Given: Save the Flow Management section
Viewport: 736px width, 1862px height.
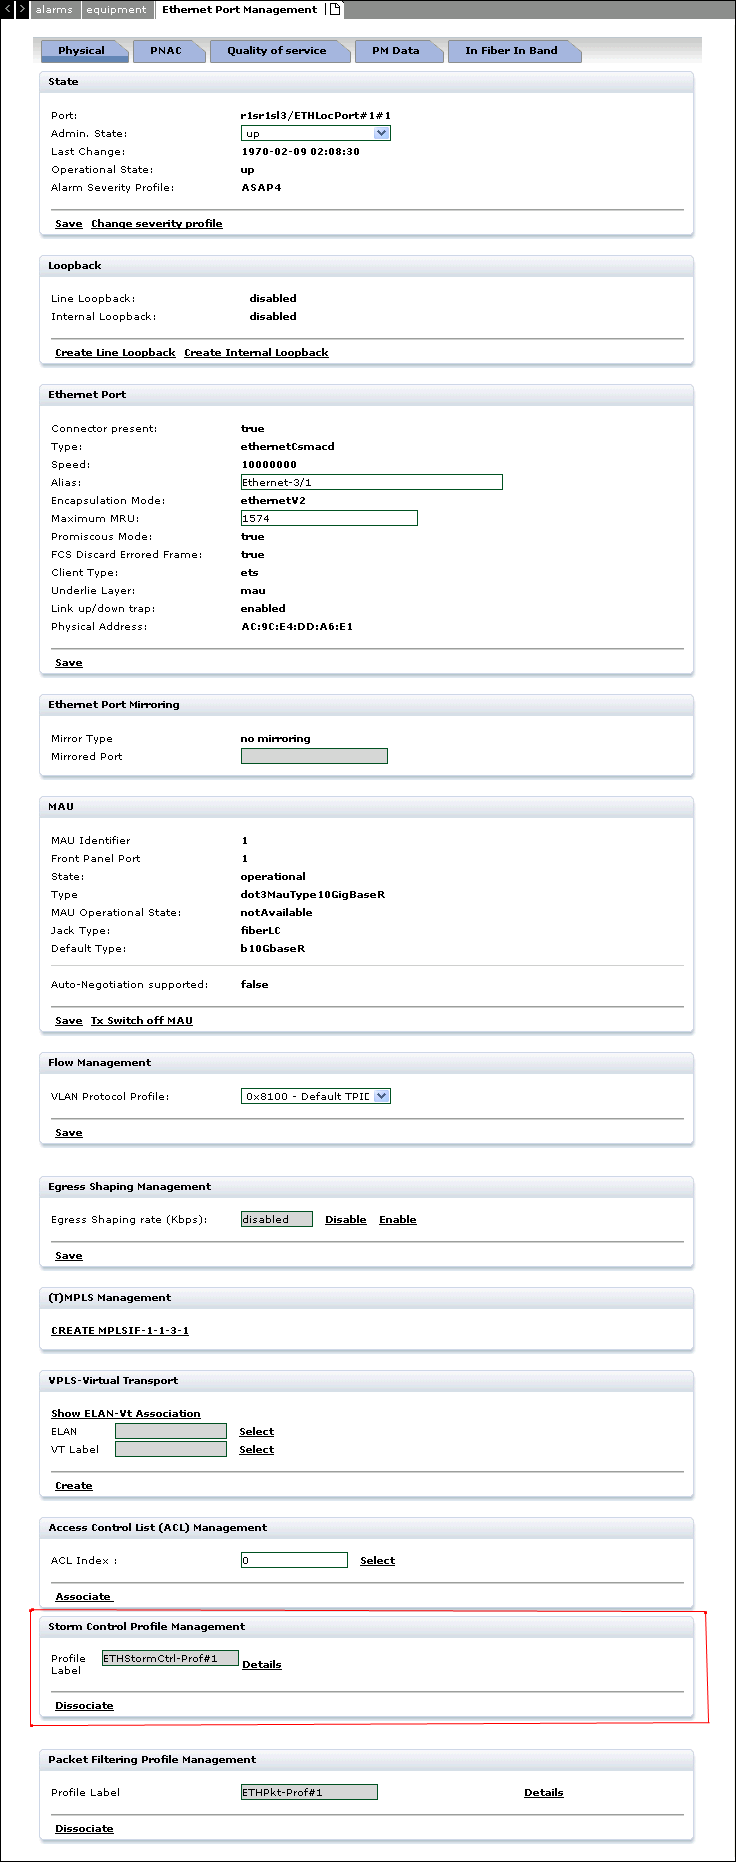Looking at the screenshot, I should (x=69, y=1133).
